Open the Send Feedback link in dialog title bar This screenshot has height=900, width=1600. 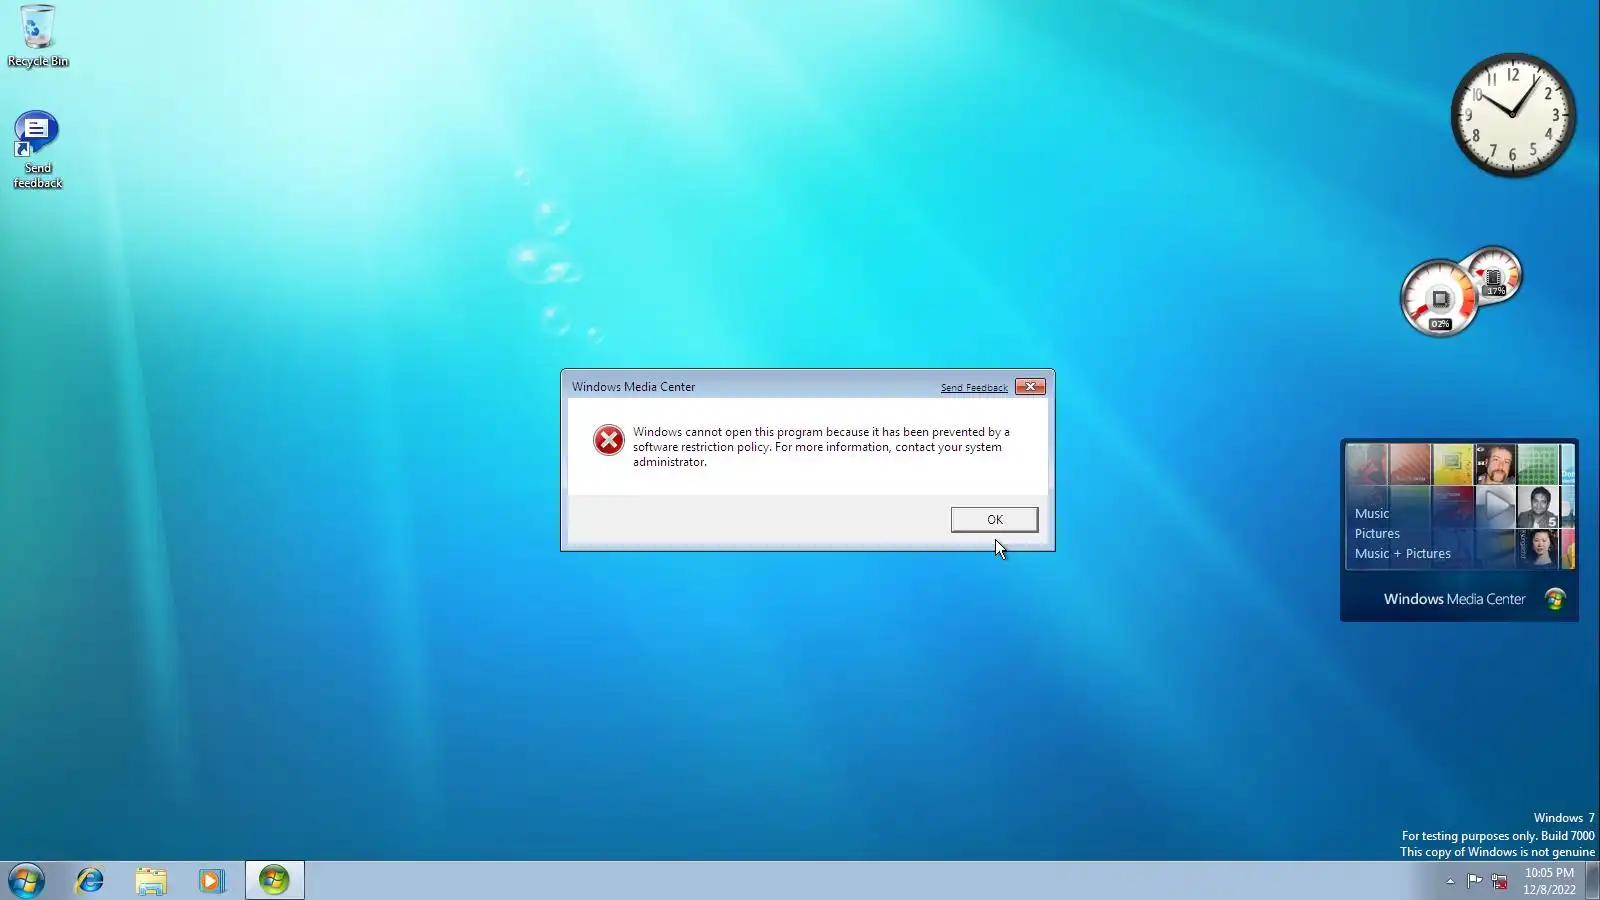click(974, 387)
